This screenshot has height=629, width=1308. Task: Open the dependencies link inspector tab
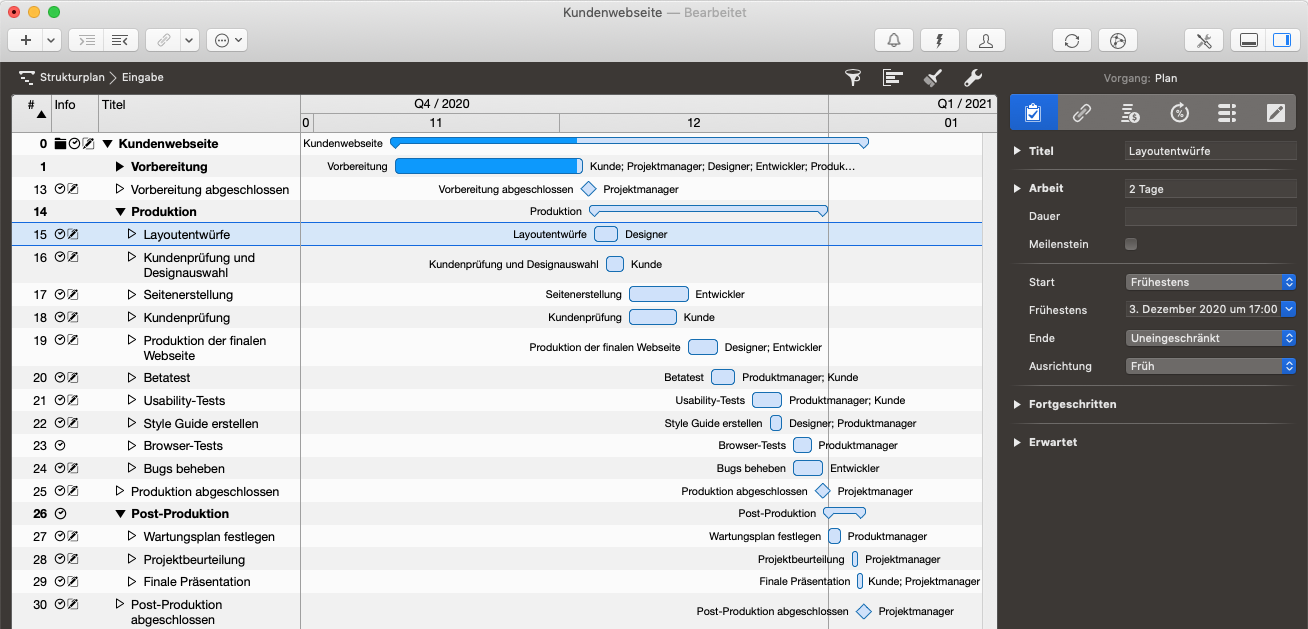[1081, 113]
